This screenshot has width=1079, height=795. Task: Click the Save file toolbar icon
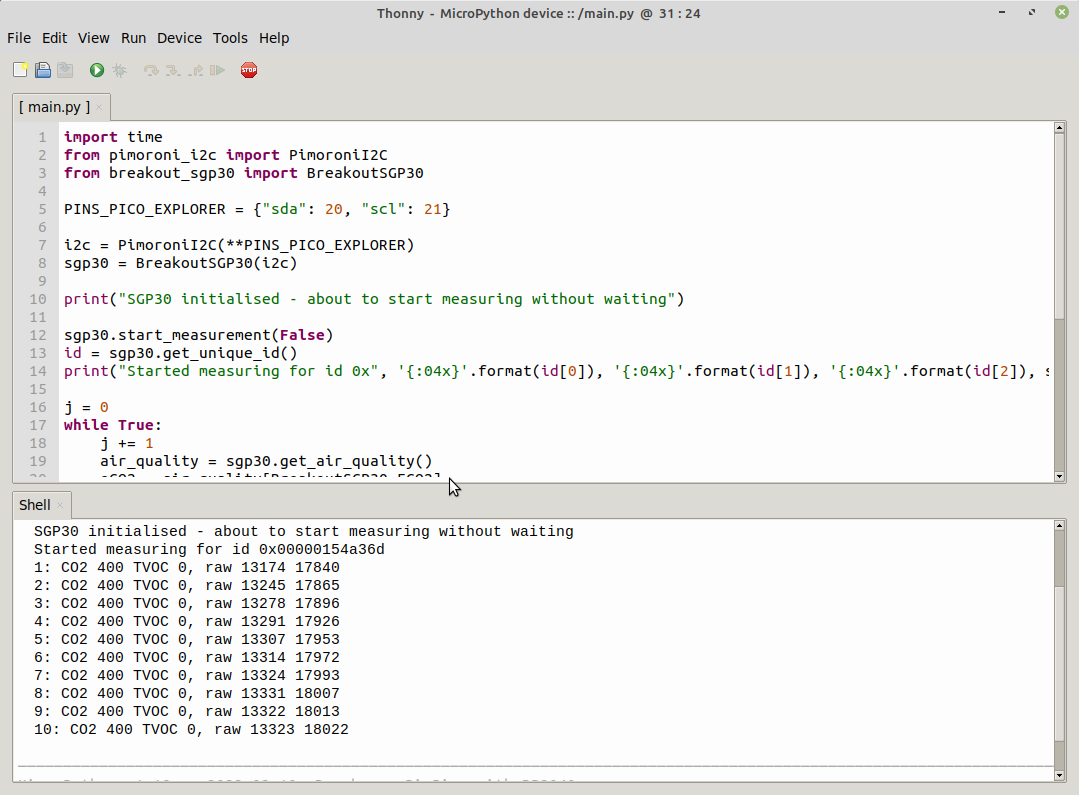tap(65, 70)
